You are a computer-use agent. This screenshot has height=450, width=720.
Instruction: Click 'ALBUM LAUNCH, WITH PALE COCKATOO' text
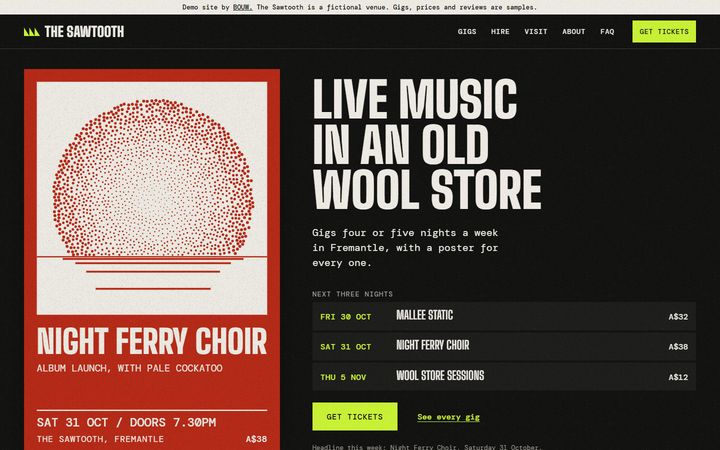pyautogui.click(x=129, y=368)
